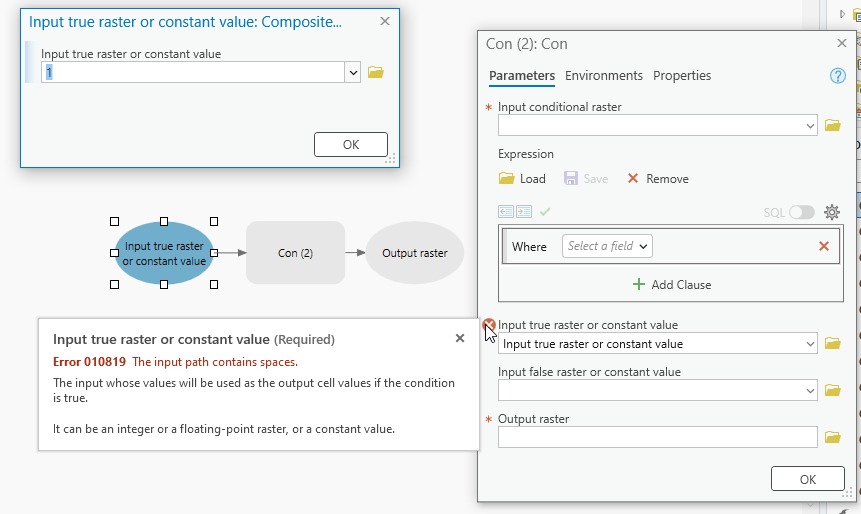
Task: Click the folder icon in the Composite dialog
Action: click(376, 72)
